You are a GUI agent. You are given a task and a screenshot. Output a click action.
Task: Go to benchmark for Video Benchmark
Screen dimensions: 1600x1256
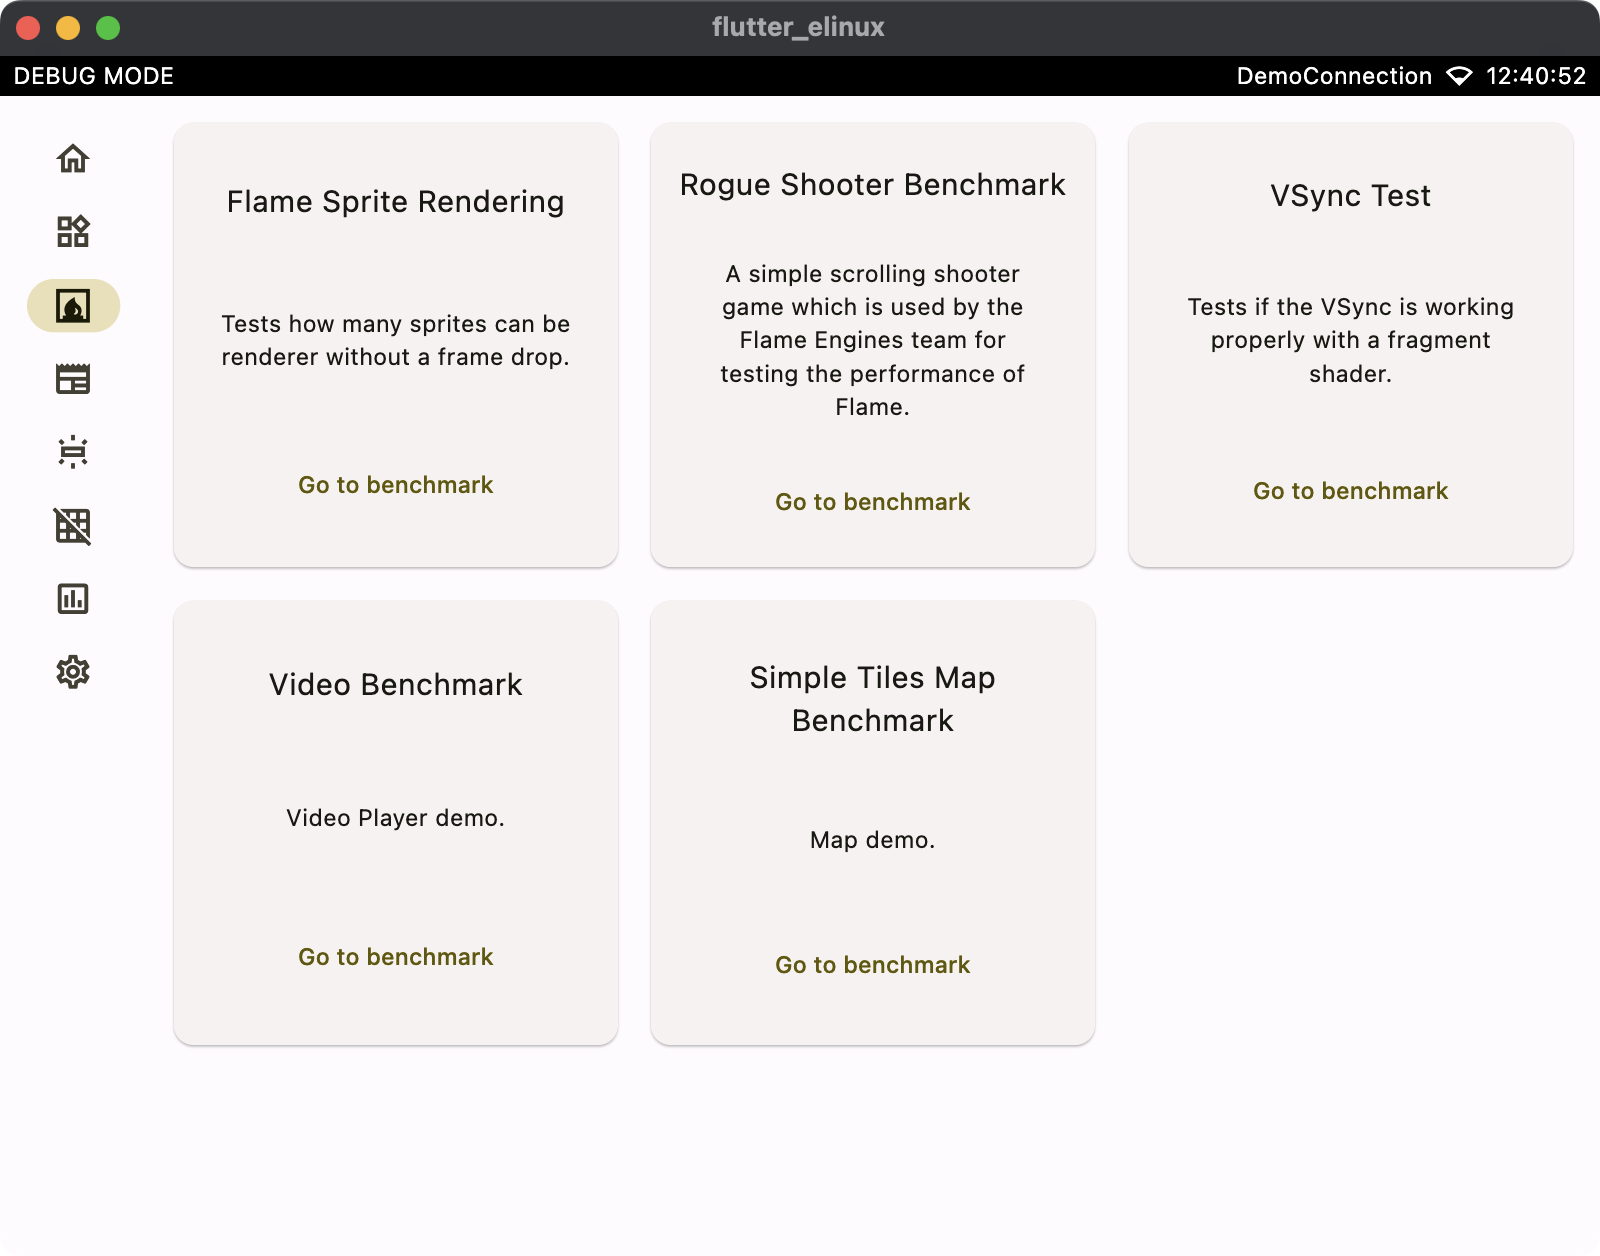pyautogui.click(x=396, y=957)
